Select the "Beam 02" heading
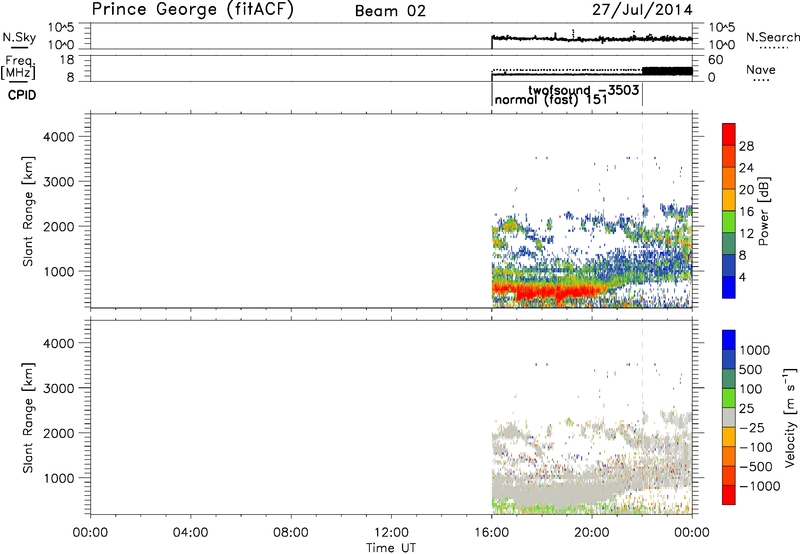 (x=390, y=11)
